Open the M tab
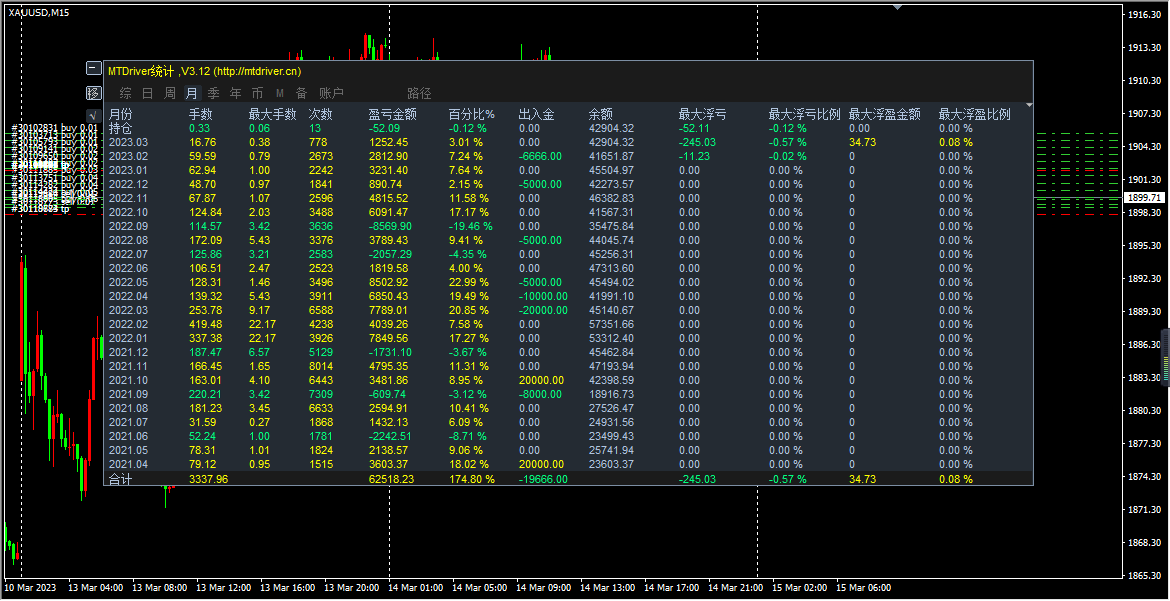Screen dimensions: 1170x601 (x=280, y=93)
